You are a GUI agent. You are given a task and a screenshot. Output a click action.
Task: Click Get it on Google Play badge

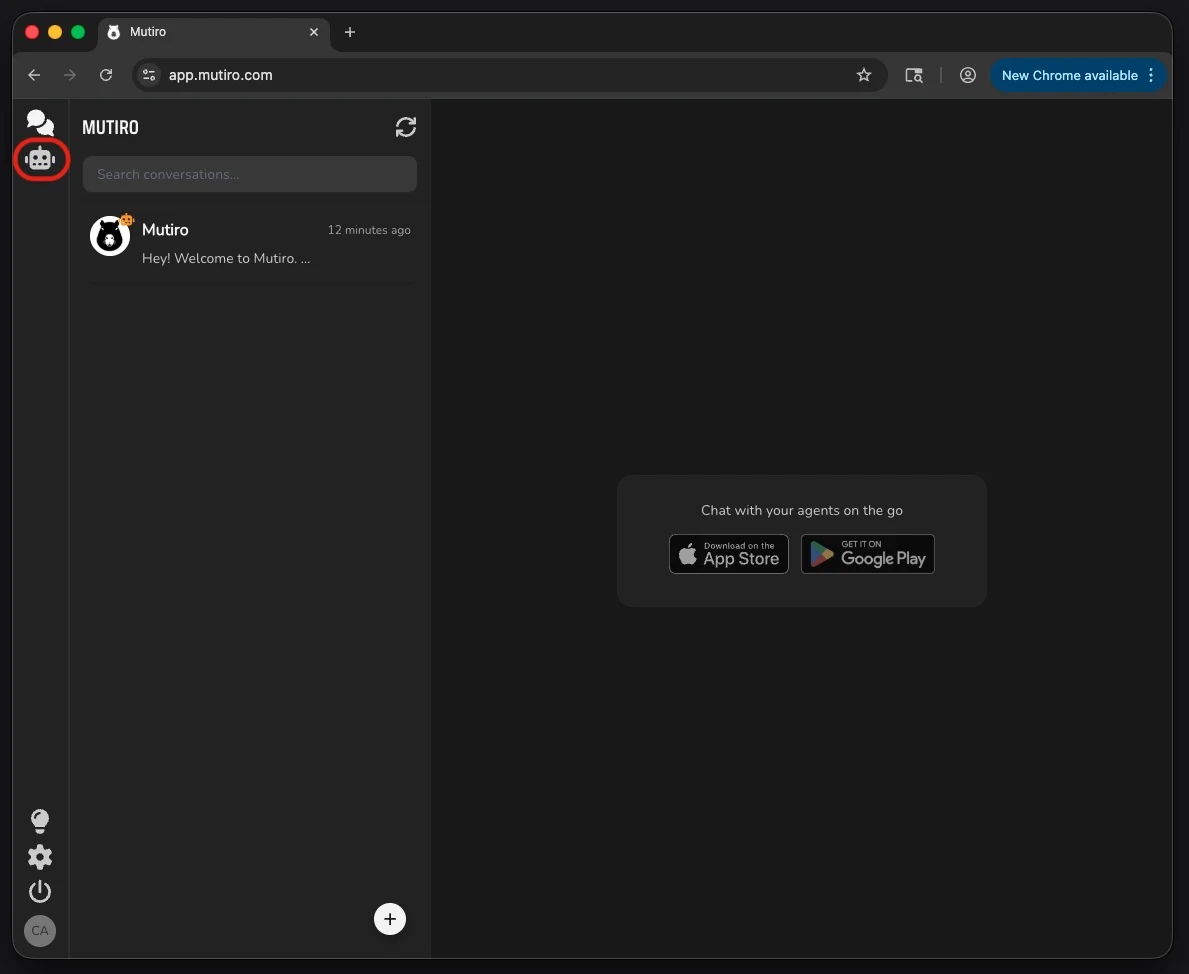pos(867,554)
